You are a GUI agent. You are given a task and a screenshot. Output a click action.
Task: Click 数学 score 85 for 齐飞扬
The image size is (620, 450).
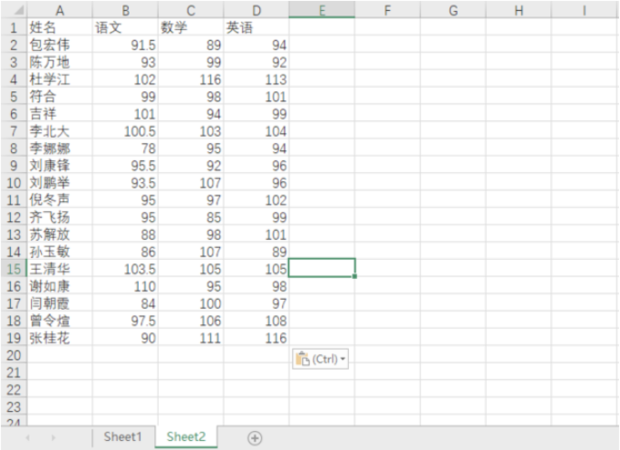click(x=191, y=217)
